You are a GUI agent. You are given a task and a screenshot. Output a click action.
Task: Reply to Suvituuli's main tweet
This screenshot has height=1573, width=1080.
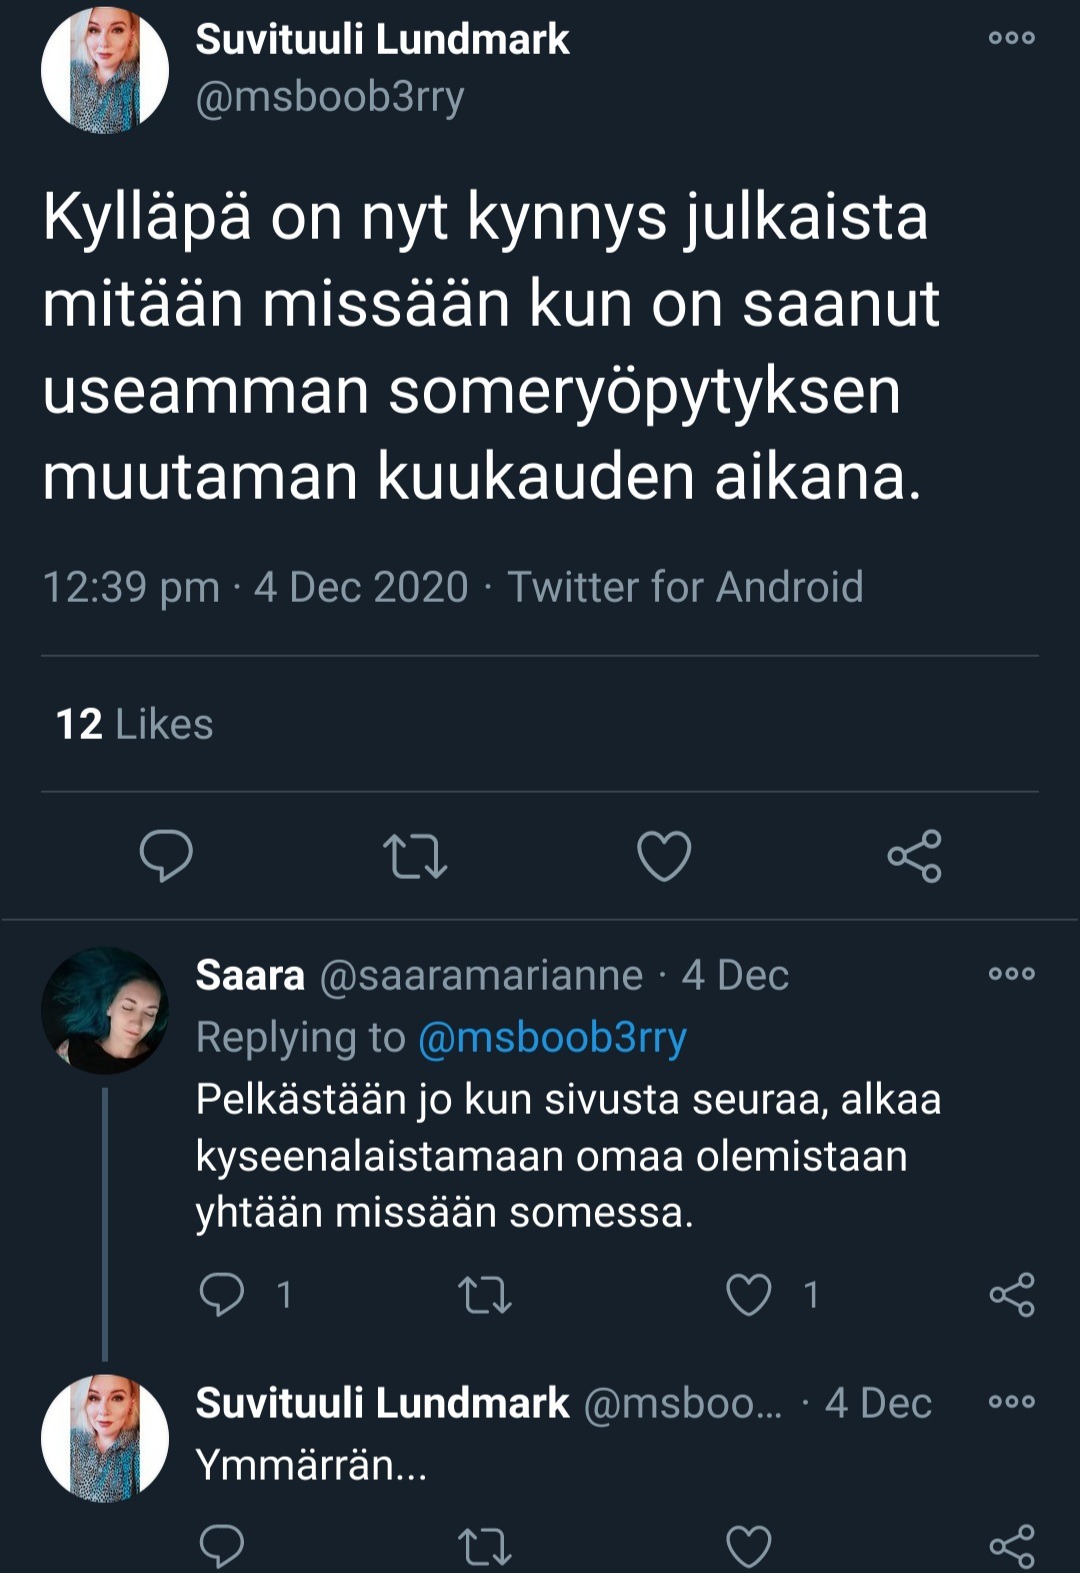[x=166, y=856]
